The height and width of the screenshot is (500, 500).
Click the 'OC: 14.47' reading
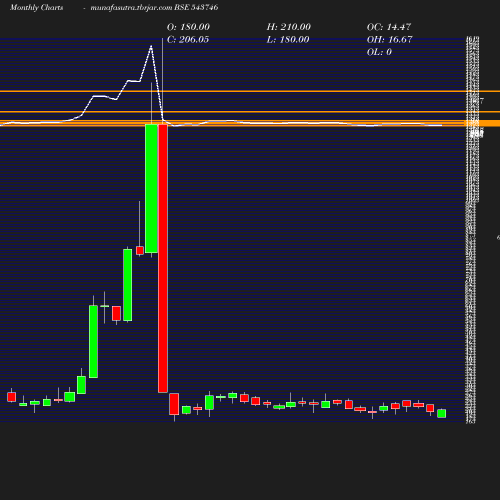[389, 27]
